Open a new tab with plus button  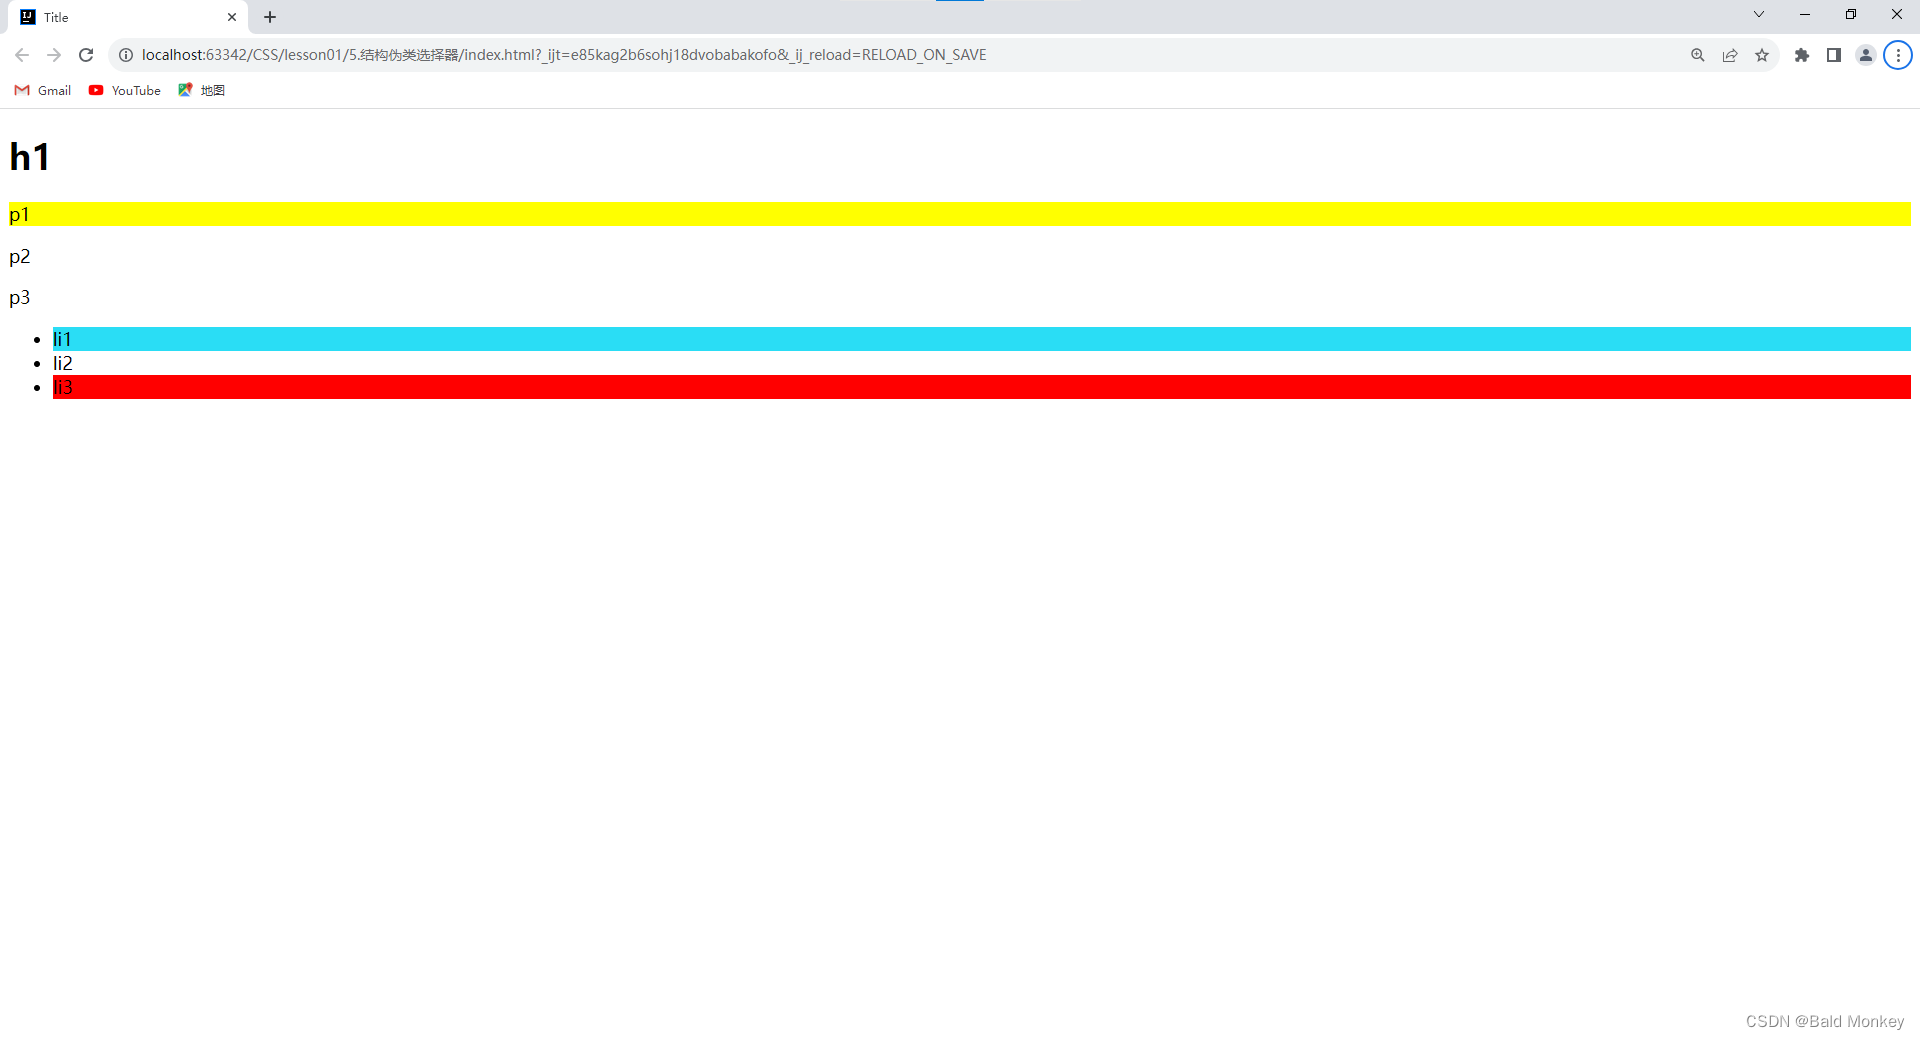tap(270, 17)
